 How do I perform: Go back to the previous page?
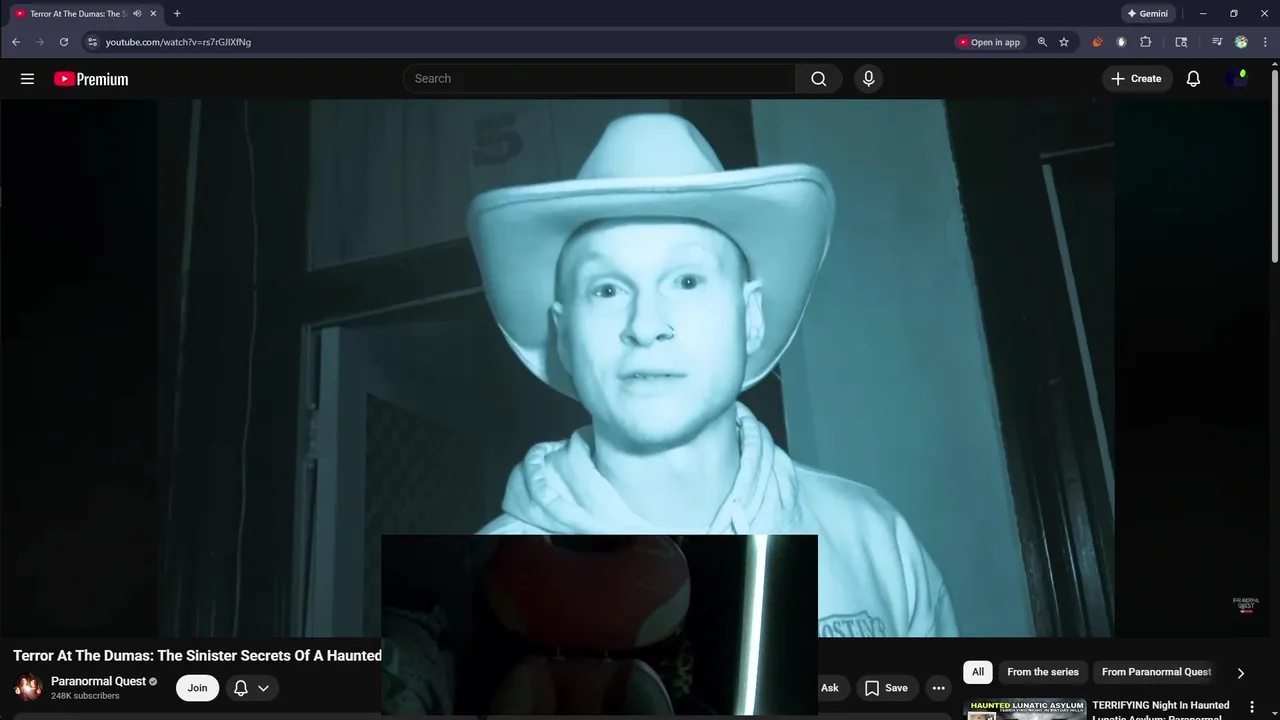(x=16, y=42)
